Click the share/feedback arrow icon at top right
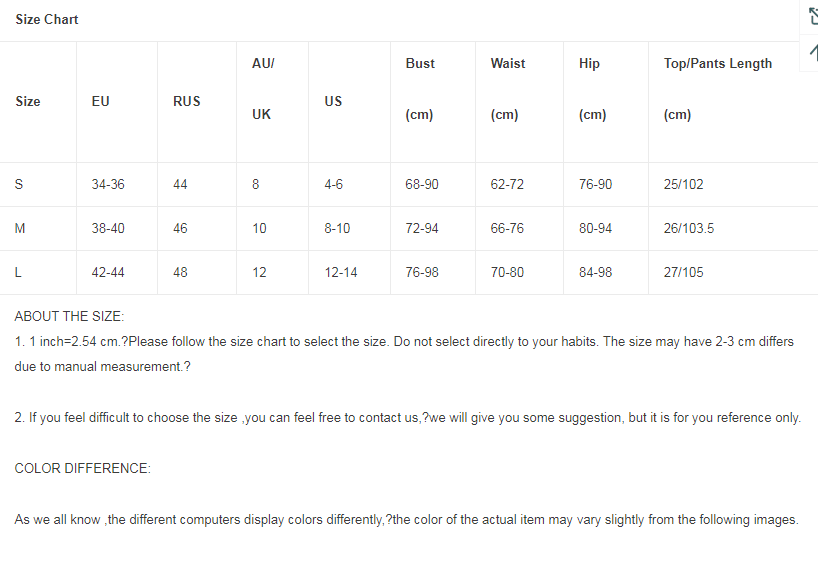Image resolution: width=818 pixels, height=566 pixels. pyautogui.click(x=813, y=17)
